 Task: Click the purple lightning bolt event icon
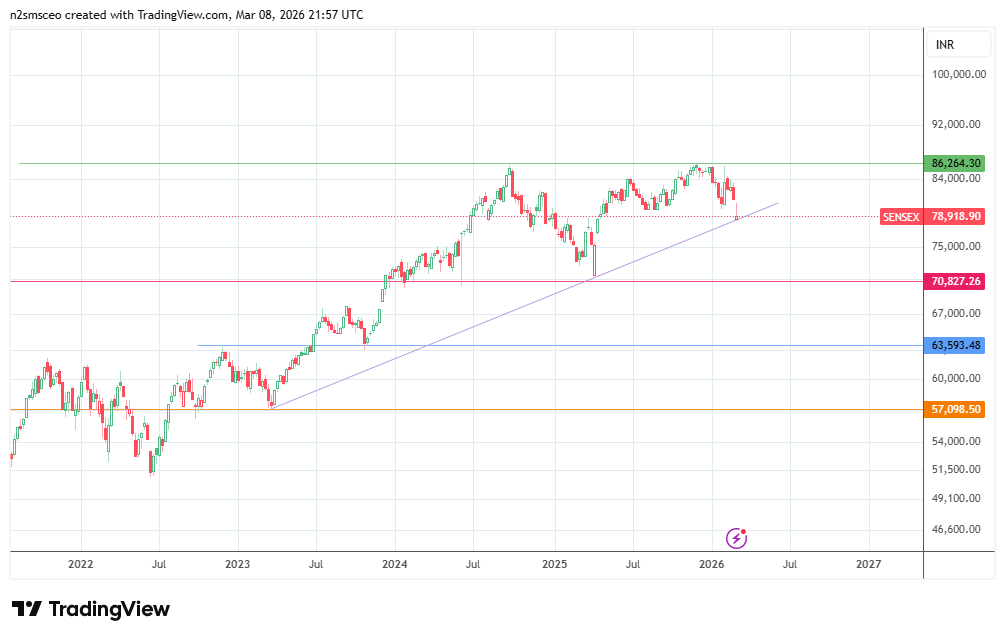[736, 538]
